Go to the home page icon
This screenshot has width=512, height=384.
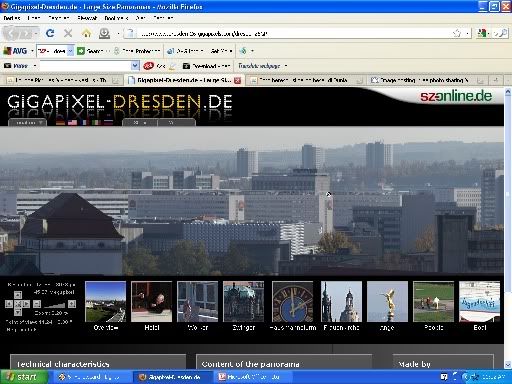(86, 33)
